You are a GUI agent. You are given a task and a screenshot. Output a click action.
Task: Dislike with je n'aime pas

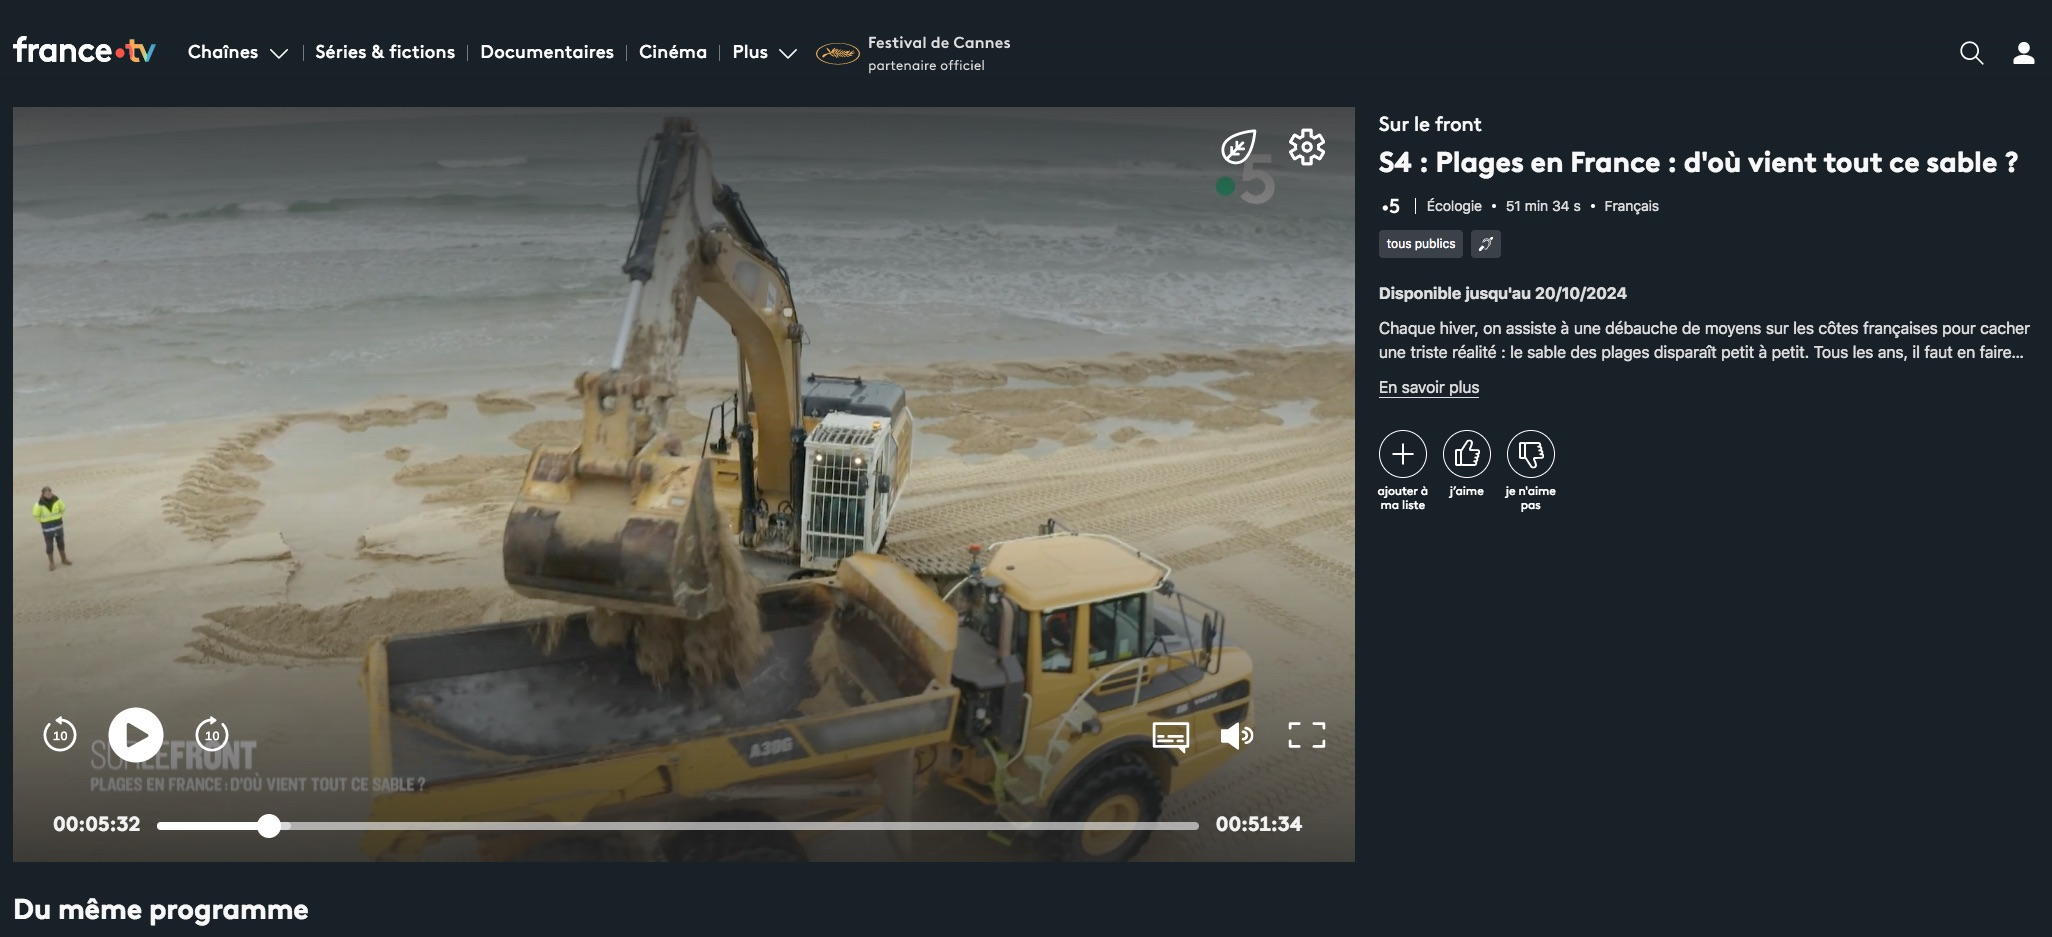click(x=1531, y=455)
